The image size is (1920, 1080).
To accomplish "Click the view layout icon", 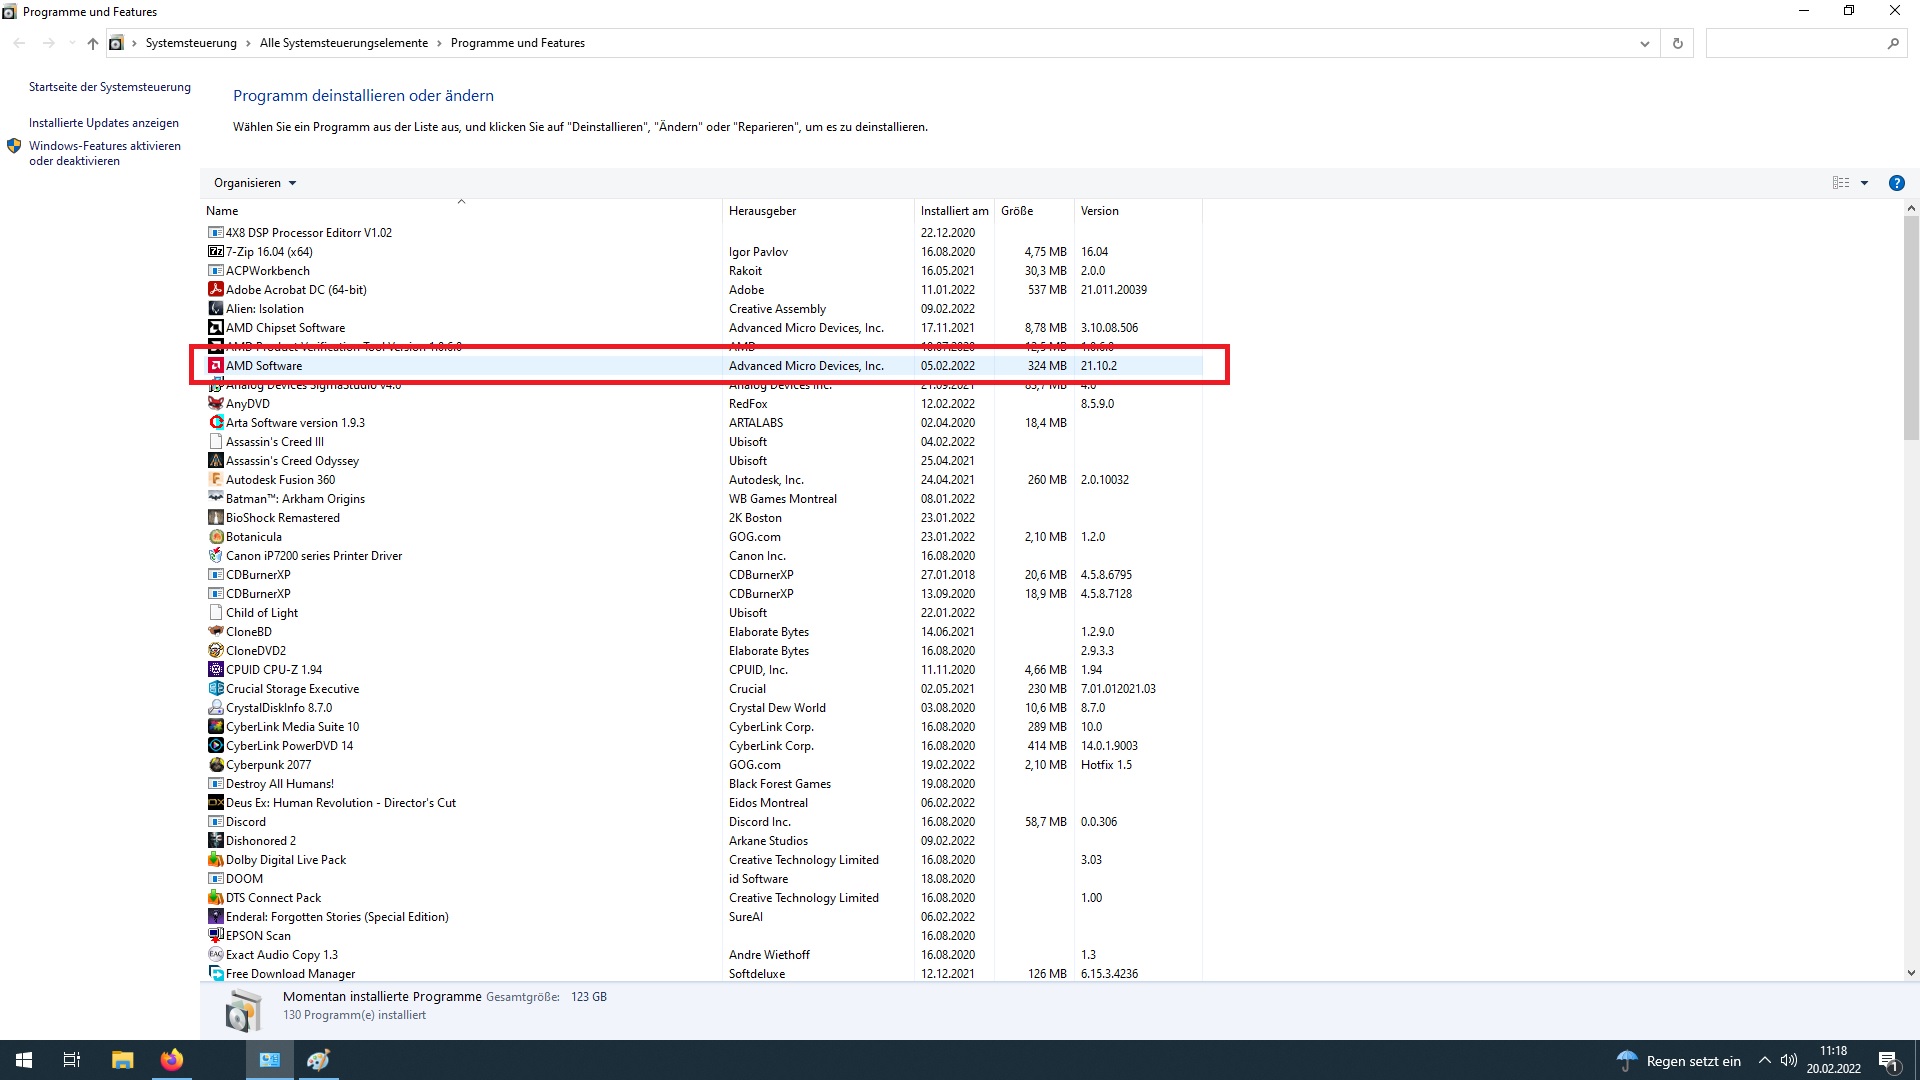I will [x=1840, y=183].
